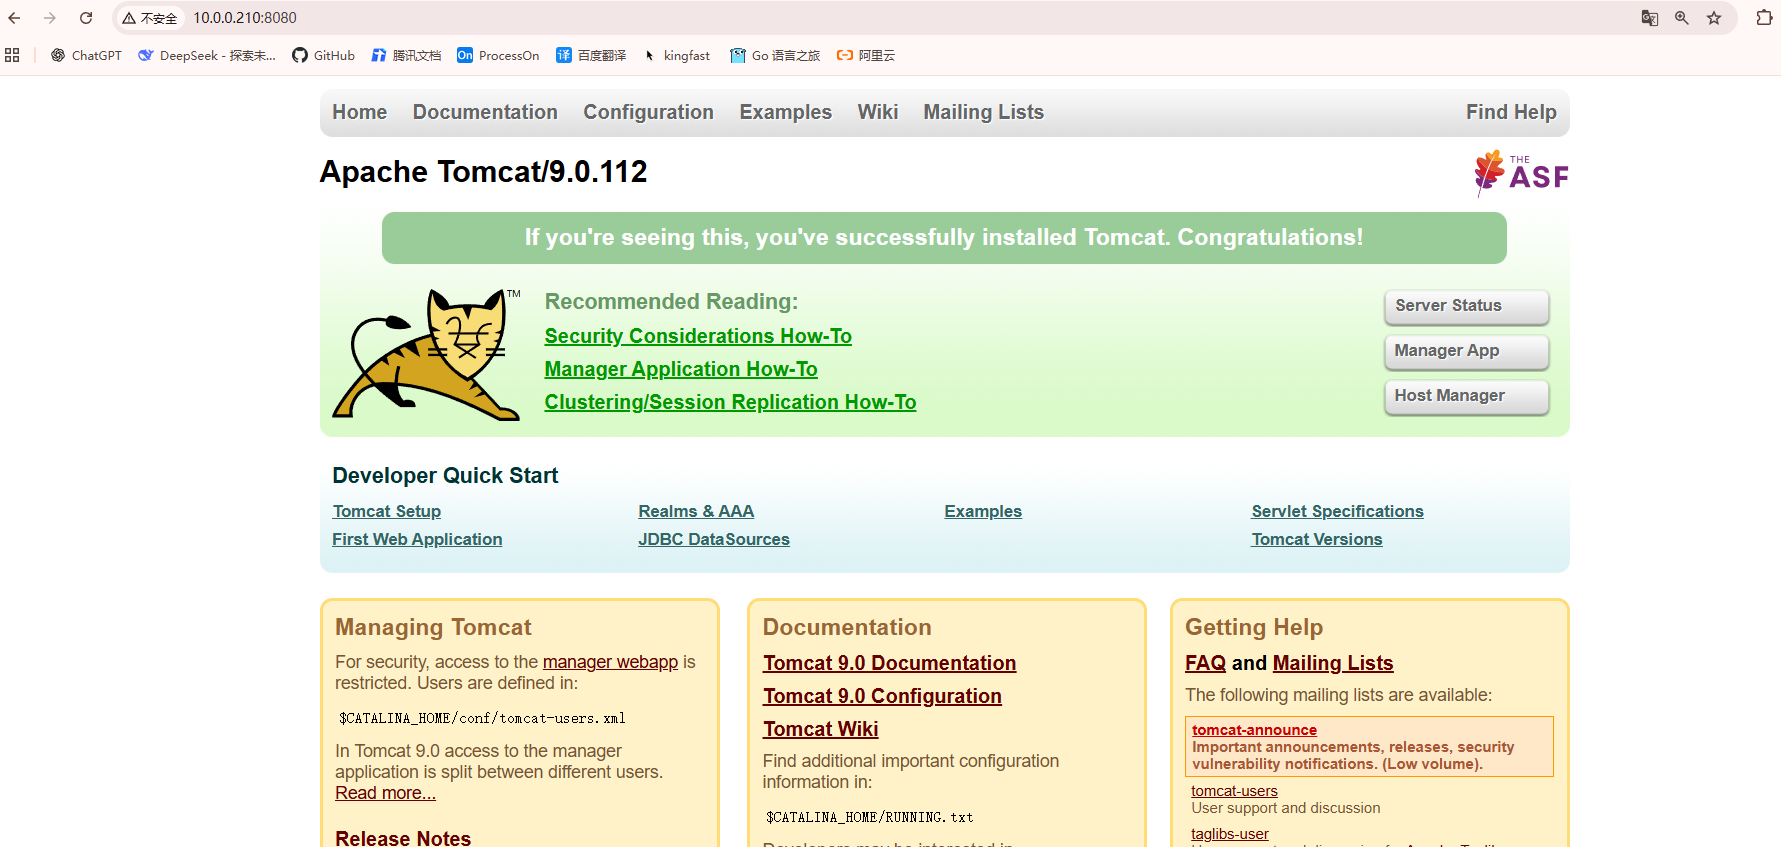The height and width of the screenshot is (847, 1781).
Task: Click the $CATALINA_HOME/conf/tomcat-users.xml path text
Action: [482, 718]
